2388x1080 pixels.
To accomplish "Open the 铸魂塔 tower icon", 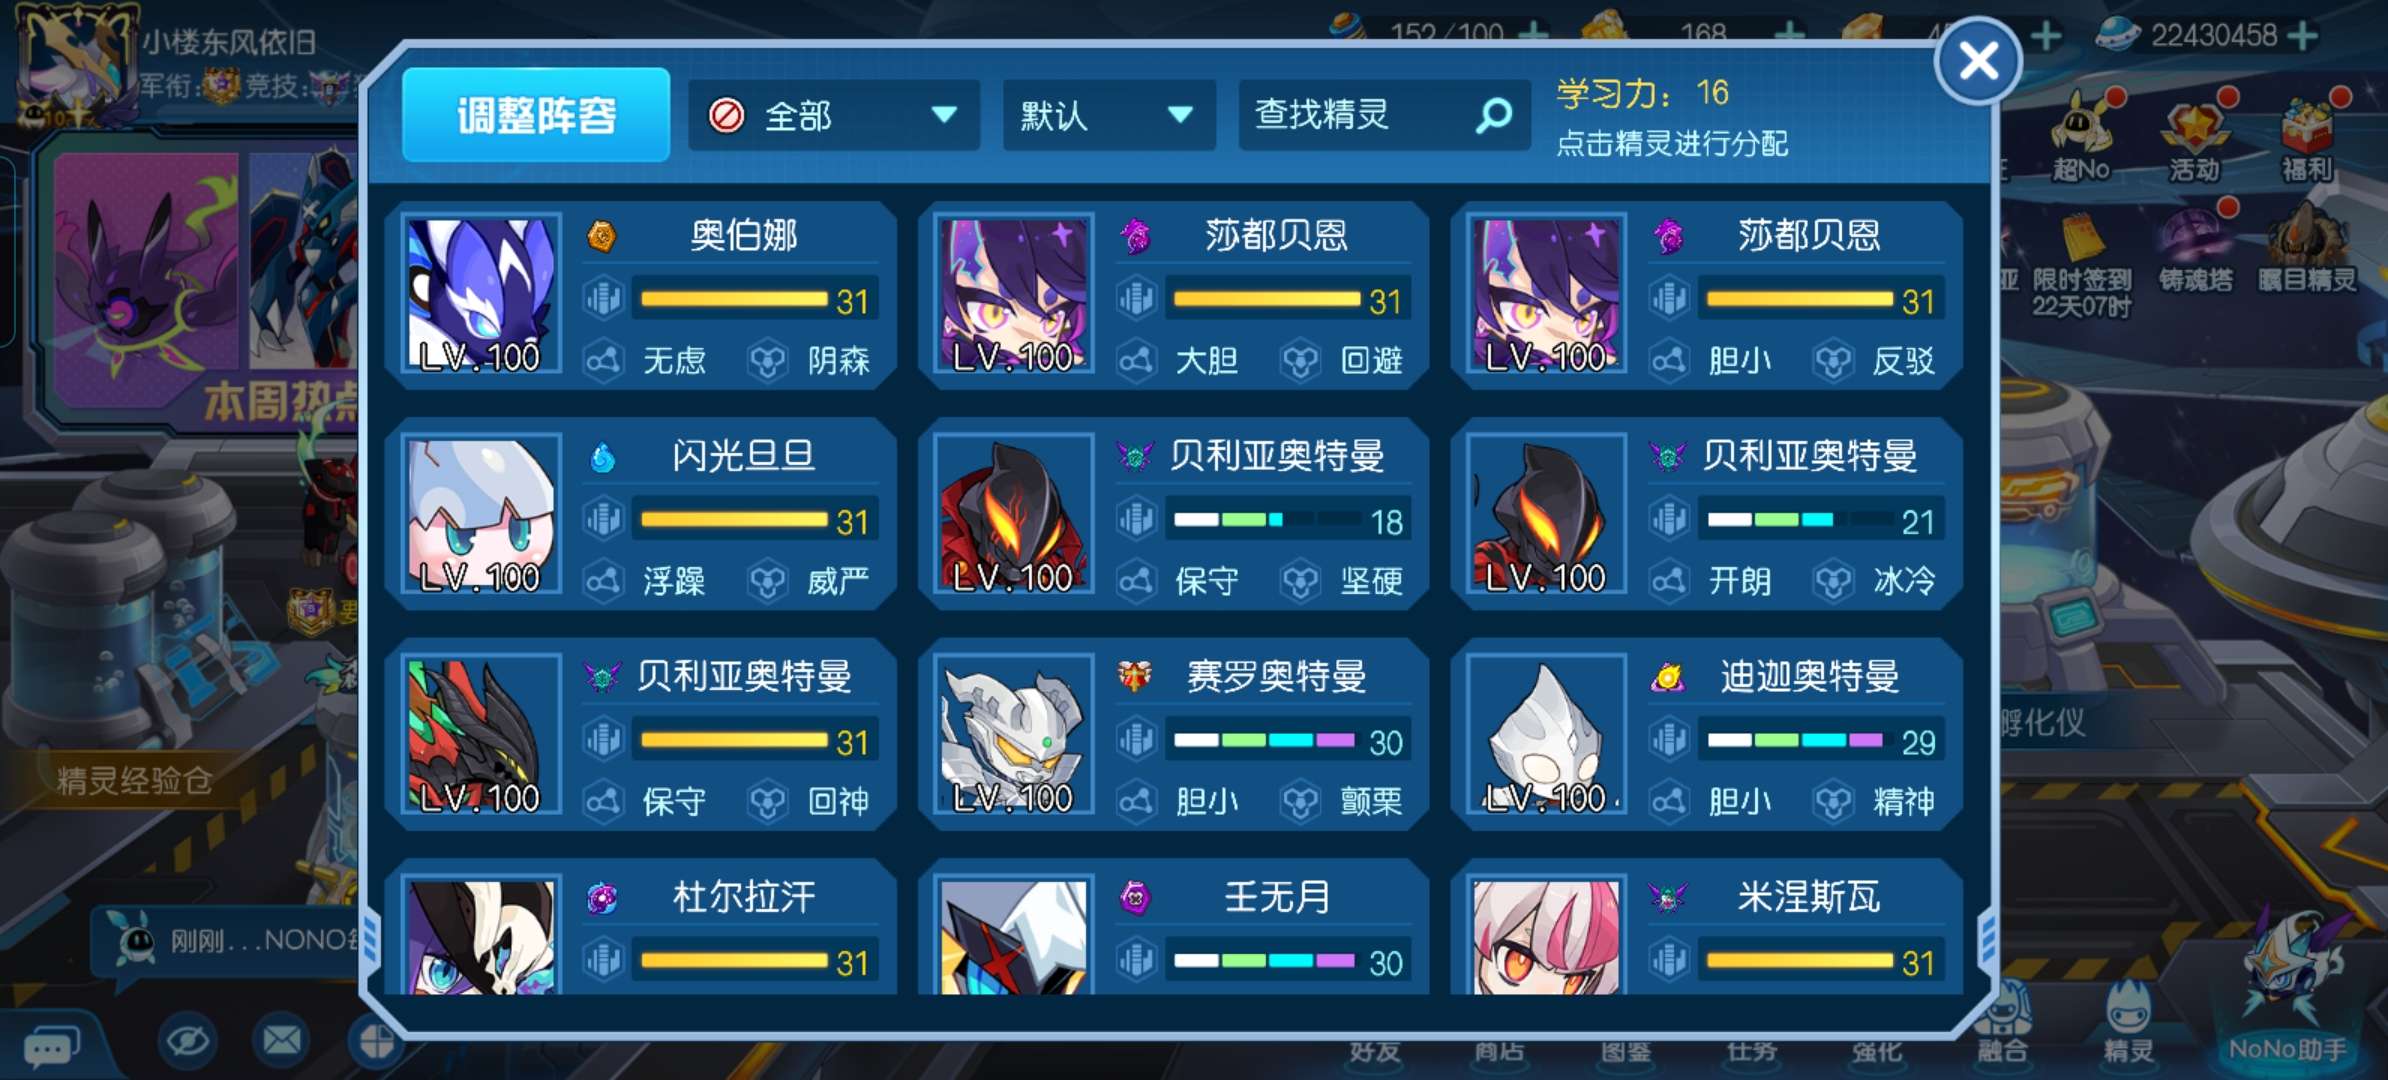I will click(x=2195, y=250).
